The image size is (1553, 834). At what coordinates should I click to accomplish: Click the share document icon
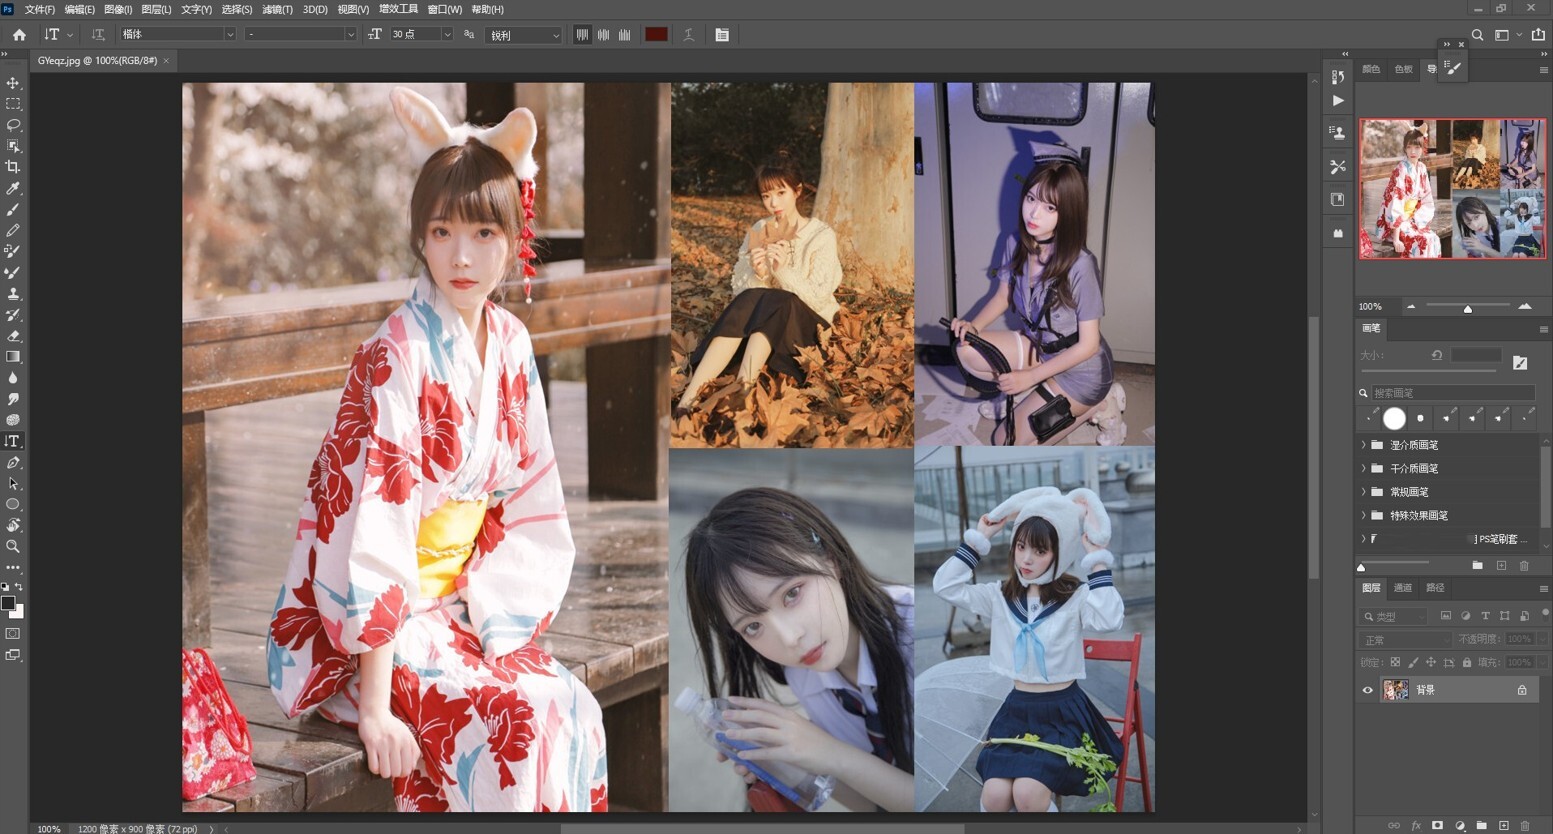pos(1538,34)
